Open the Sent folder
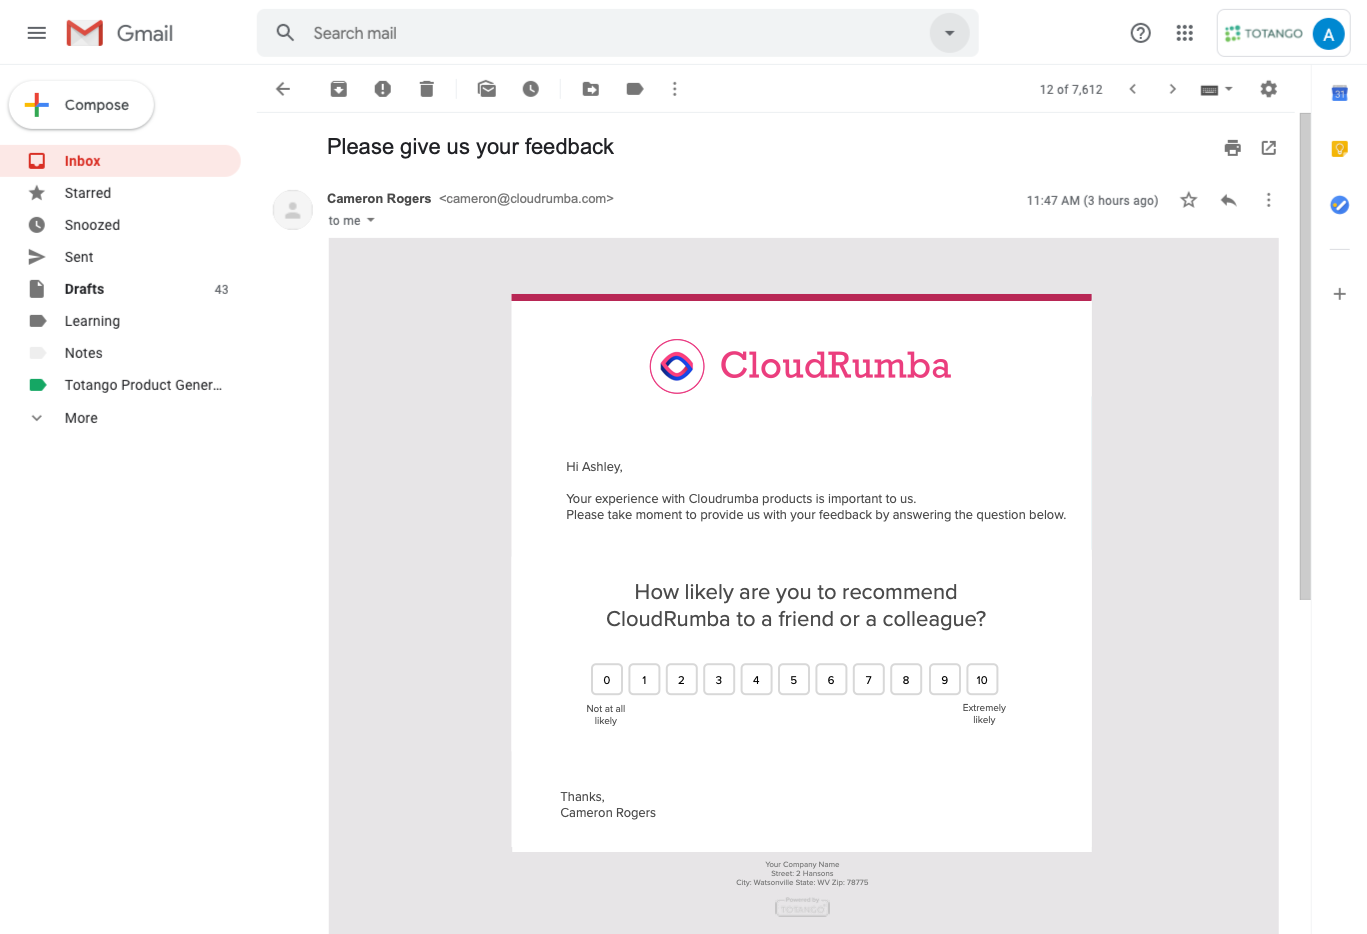1367x934 pixels. (x=120, y=257)
